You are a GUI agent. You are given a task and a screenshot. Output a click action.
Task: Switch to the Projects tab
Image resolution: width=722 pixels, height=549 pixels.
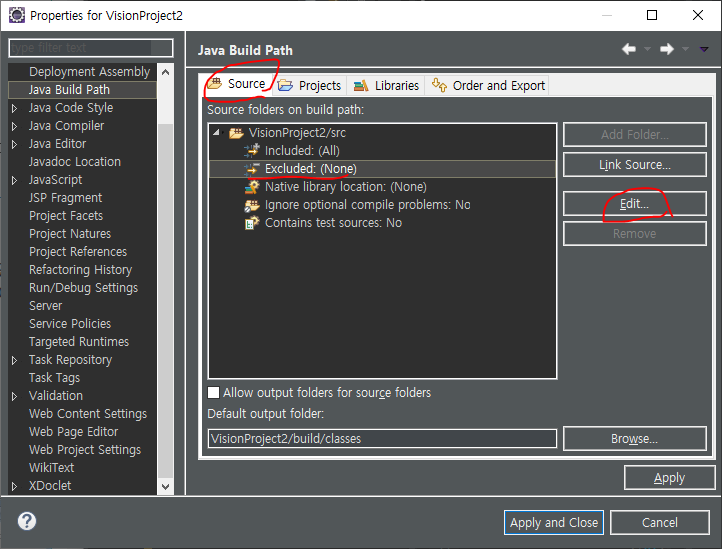click(x=309, y=85)
